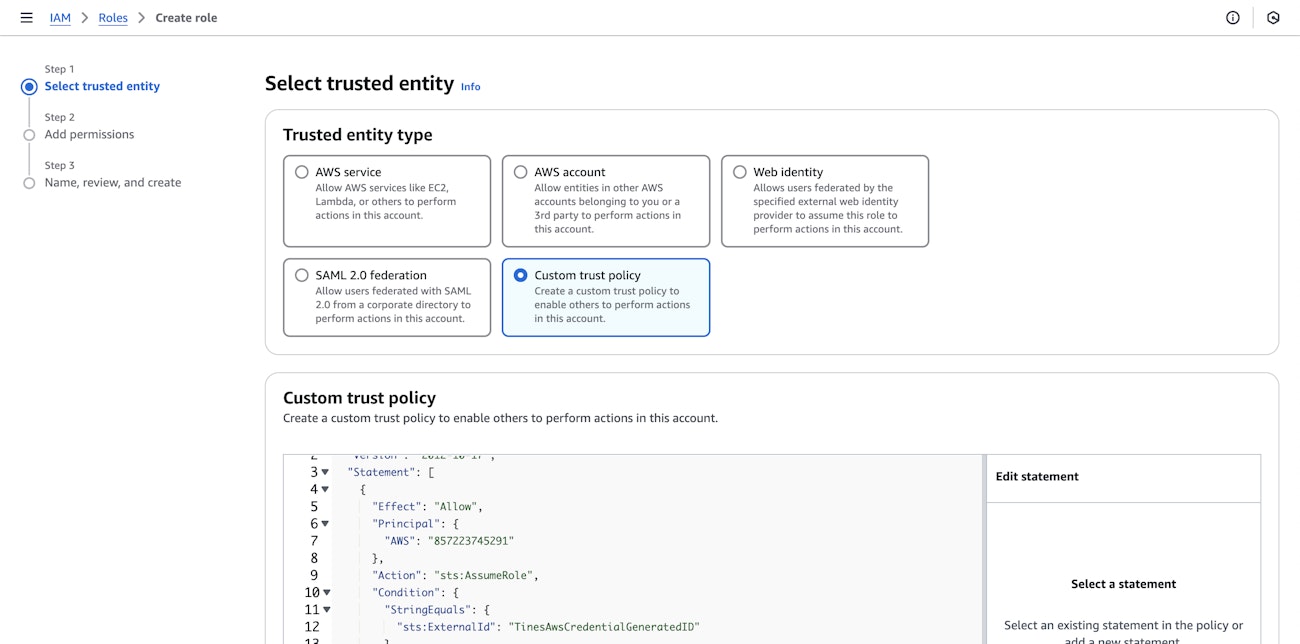
Task: Select AWS account trusted entity
Action: (x=521, y=172)
